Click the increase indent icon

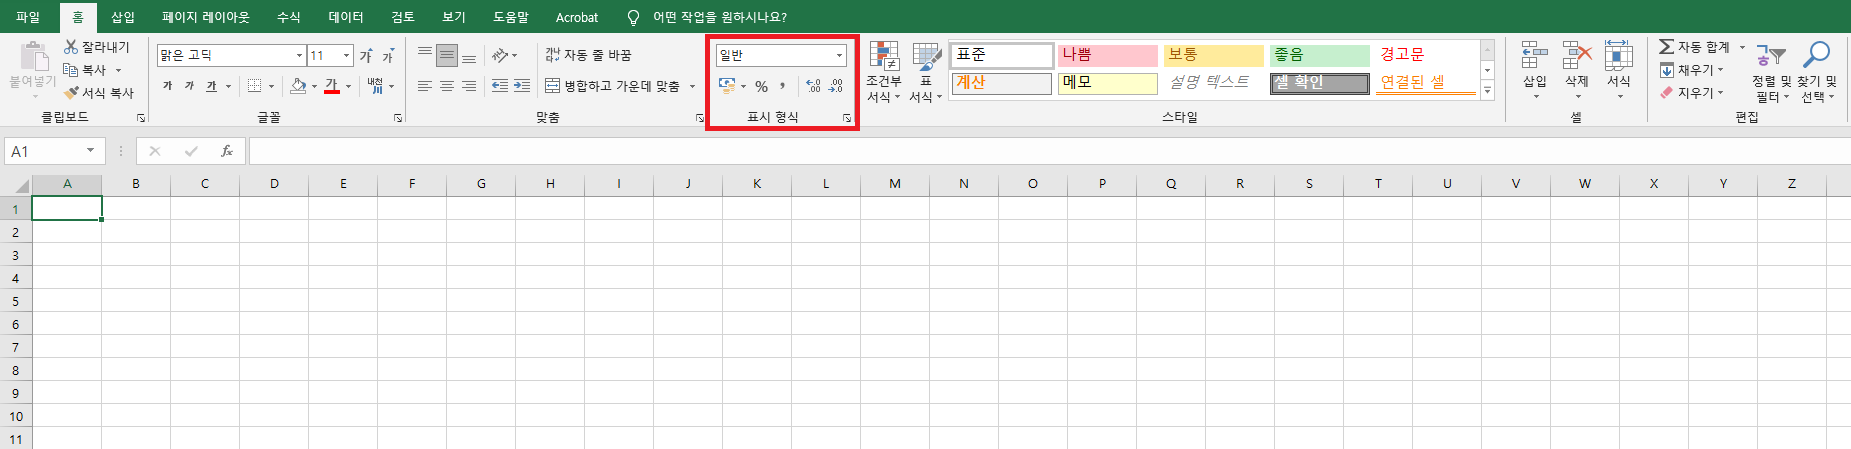point(522,86)
